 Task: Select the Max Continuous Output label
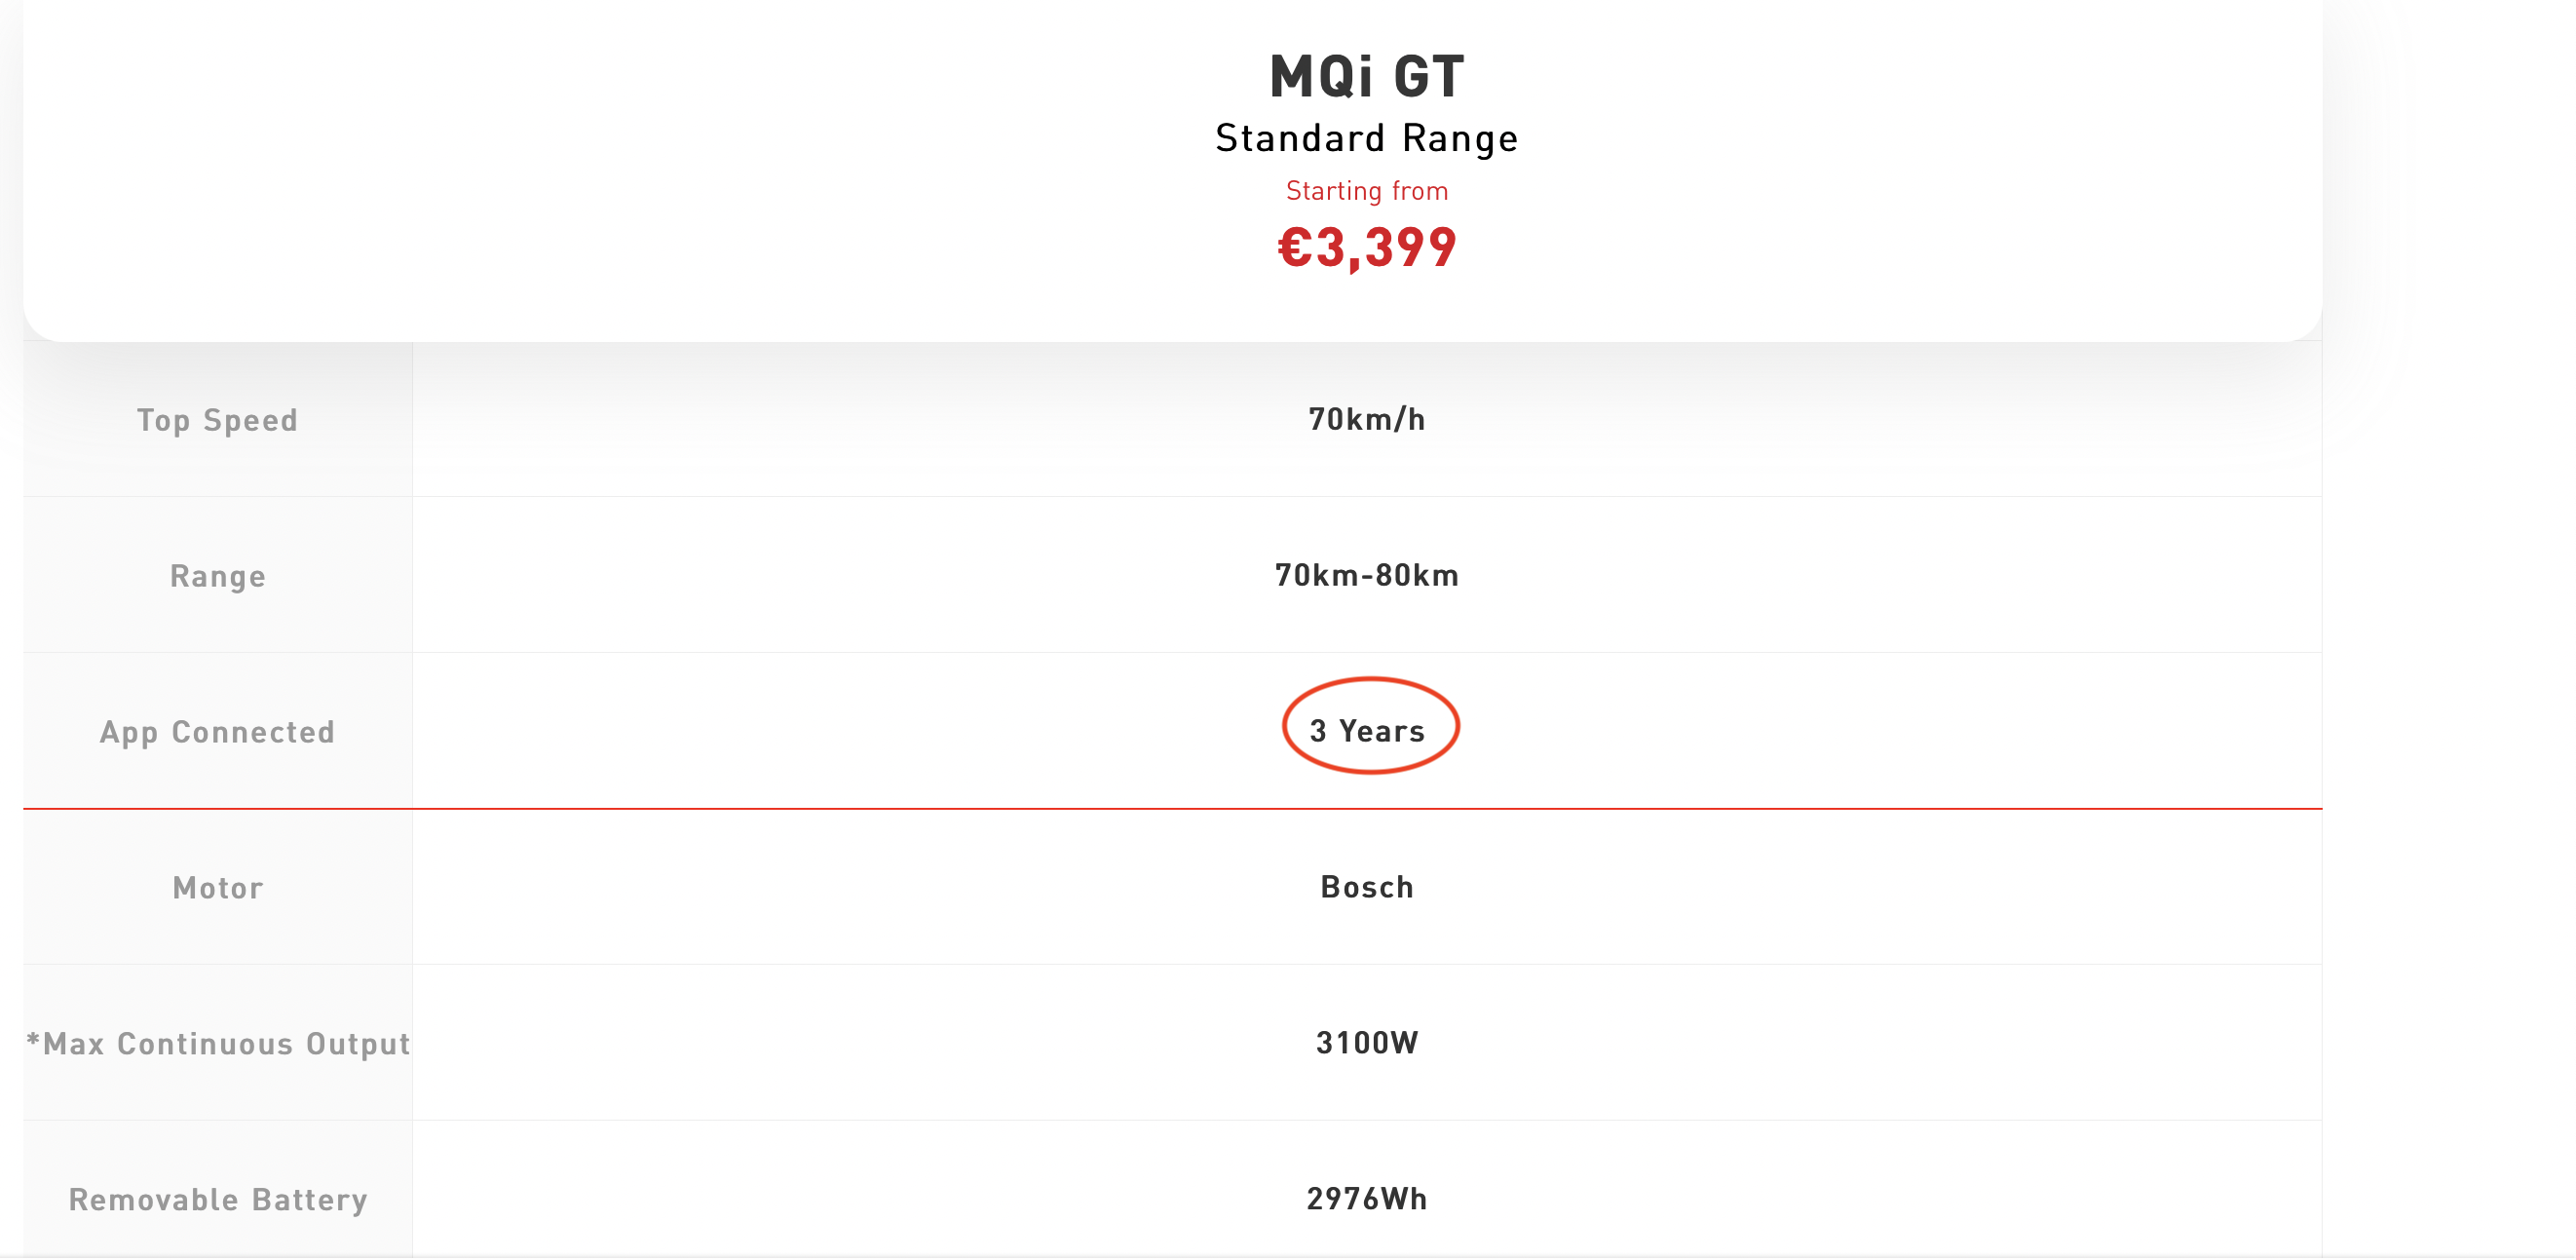[x=226, y=1044]
